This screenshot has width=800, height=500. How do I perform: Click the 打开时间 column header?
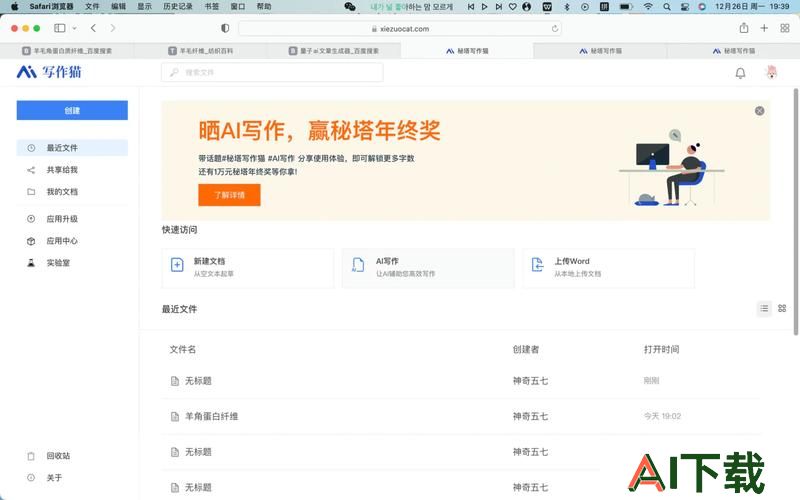[x=661, y=349]
